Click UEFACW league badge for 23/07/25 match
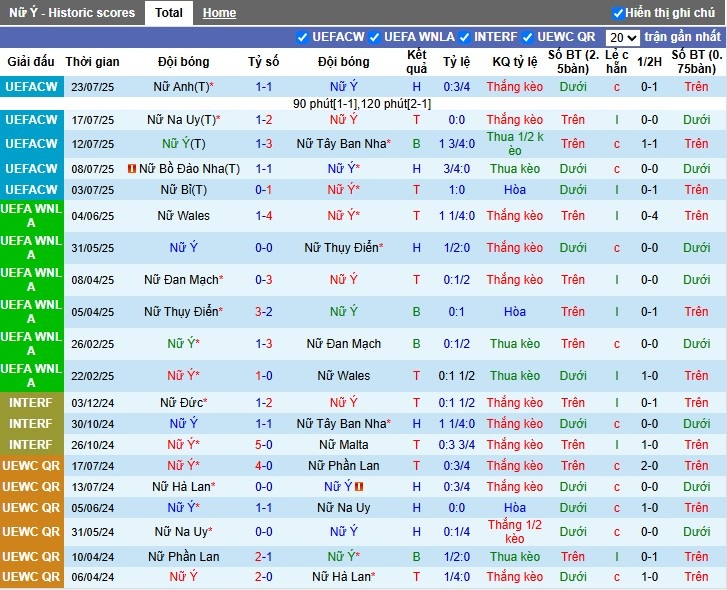 click(x=31, y=87)
